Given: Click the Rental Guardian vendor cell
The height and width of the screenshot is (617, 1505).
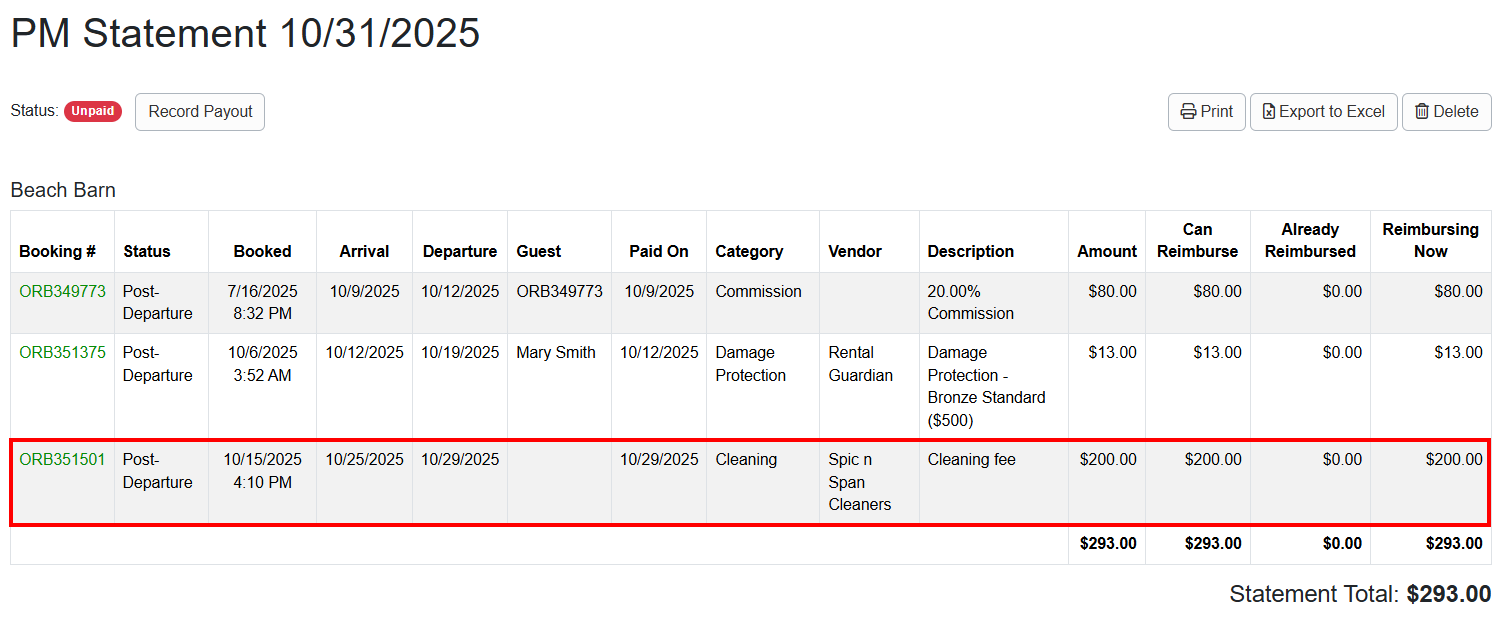Looking at the screenshot, I should tap(866, 364).
